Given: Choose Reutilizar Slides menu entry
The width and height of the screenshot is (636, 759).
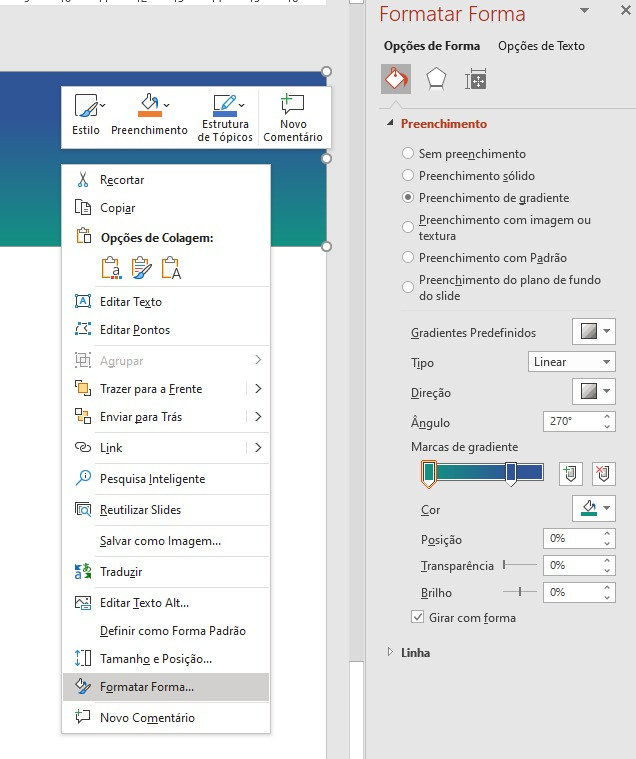Looking at the screenshot, I should click(166, 510).
